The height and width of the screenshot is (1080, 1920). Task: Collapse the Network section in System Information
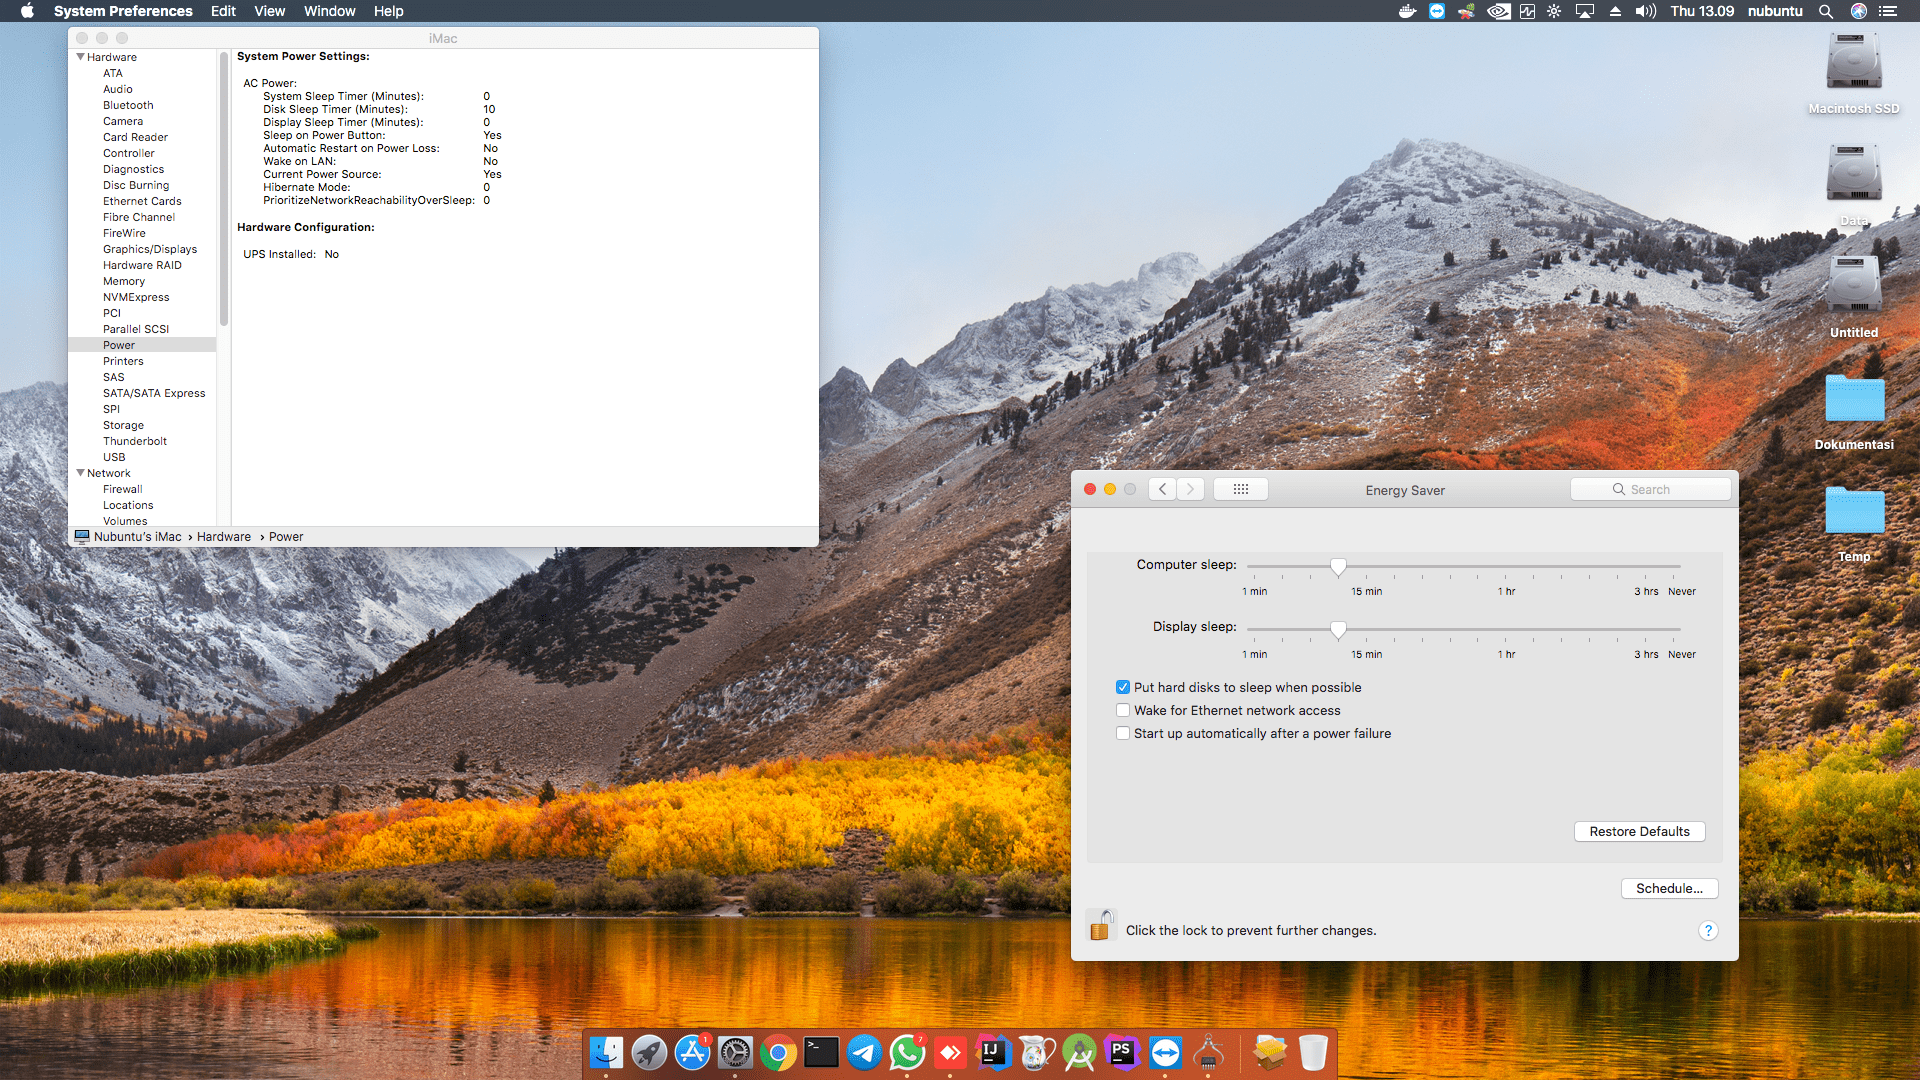coord(80,473)
